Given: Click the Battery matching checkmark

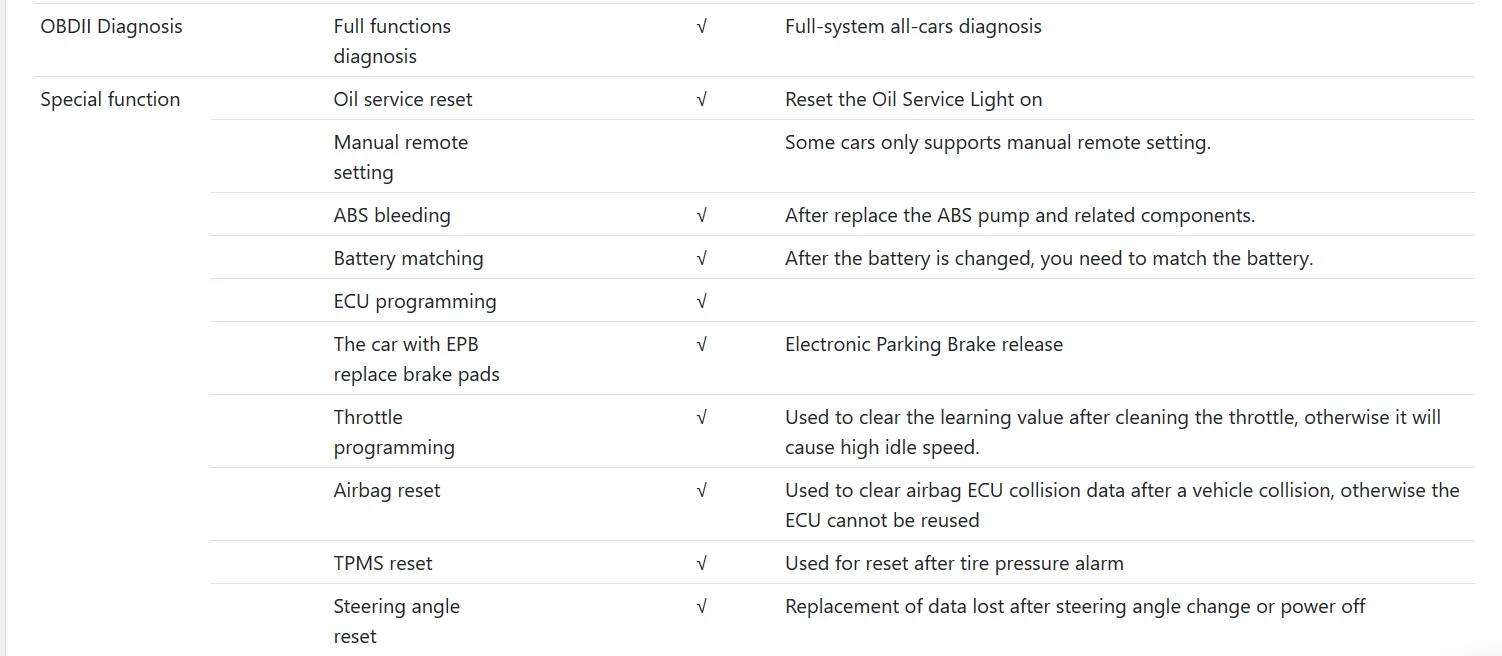Looking at the screenshot, I should [701, 258].
